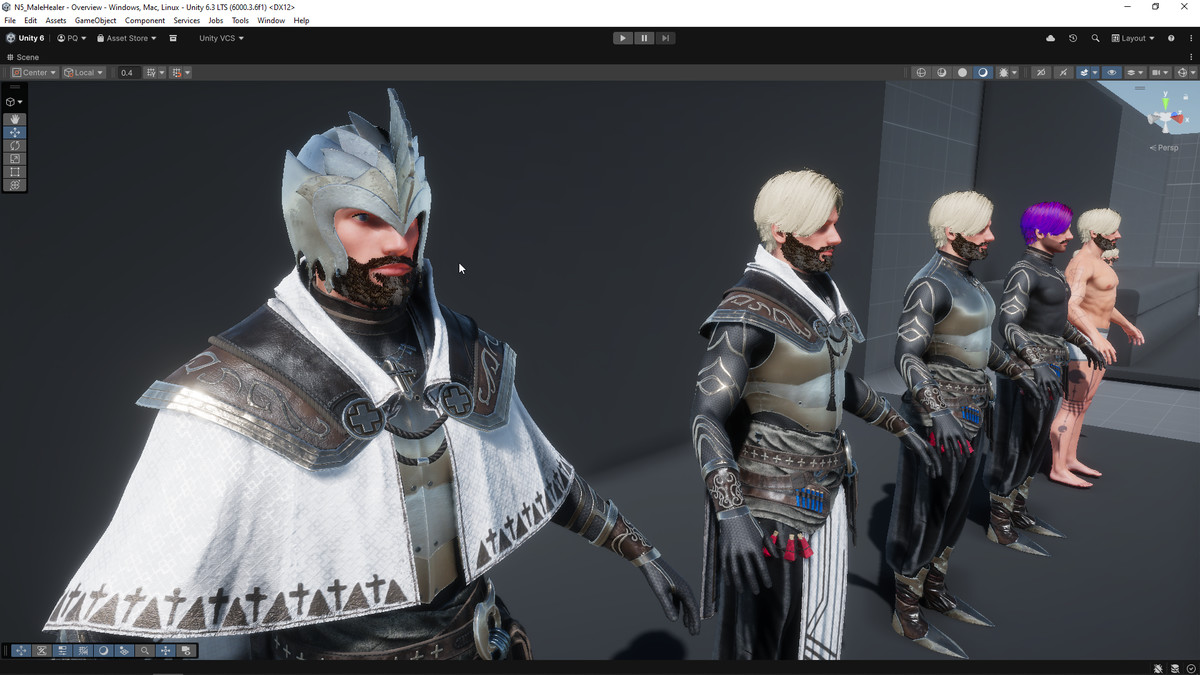Screen dimensions: 1200x675
Task: Click the Unity Cloud icon
Action: [x=1050, y=38]
